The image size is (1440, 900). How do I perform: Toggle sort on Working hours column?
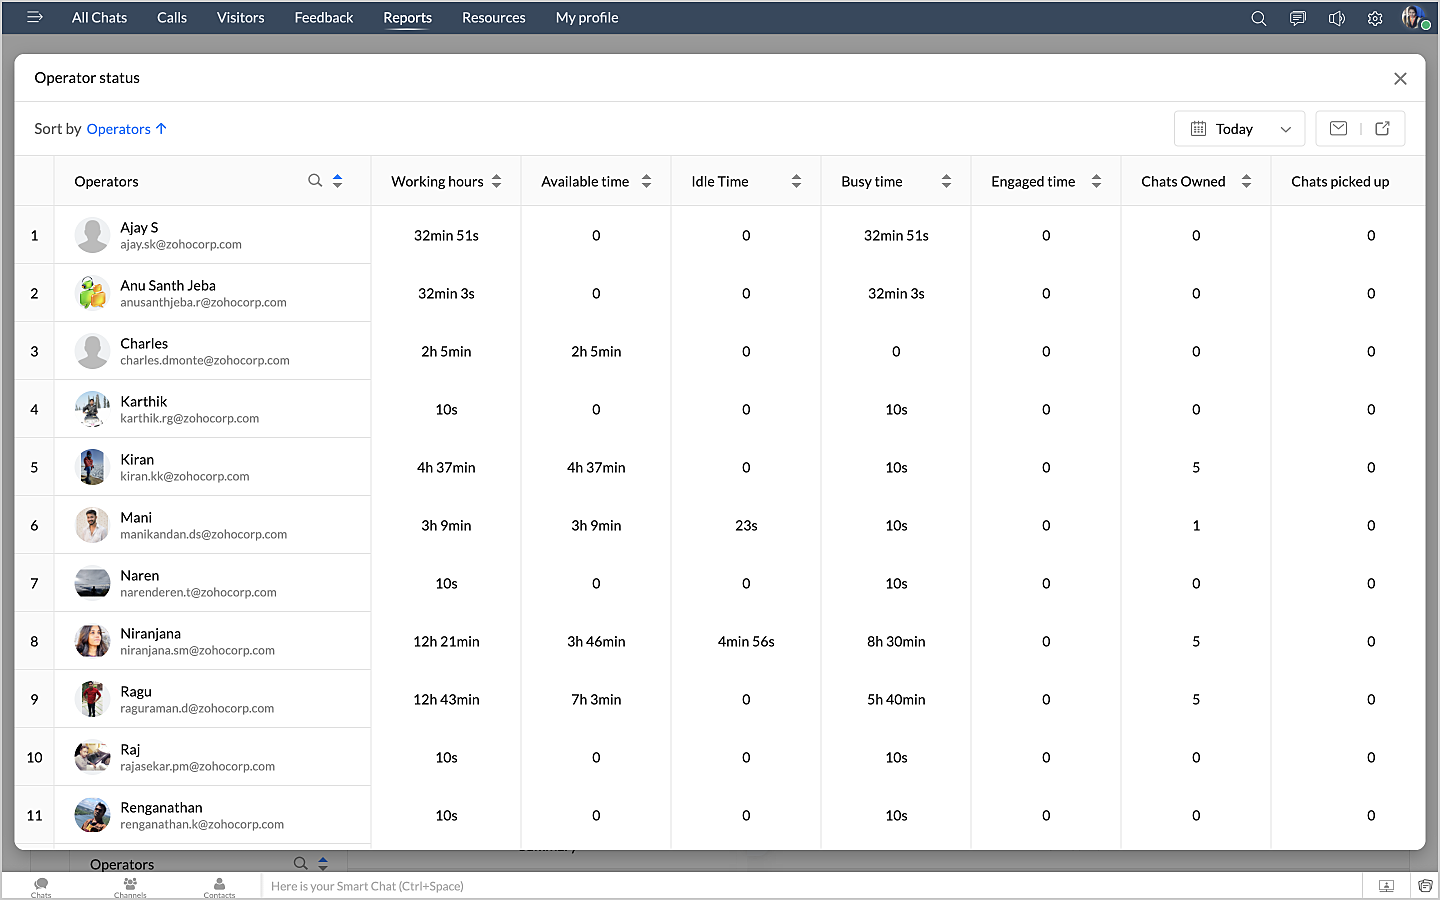(496, 181)
